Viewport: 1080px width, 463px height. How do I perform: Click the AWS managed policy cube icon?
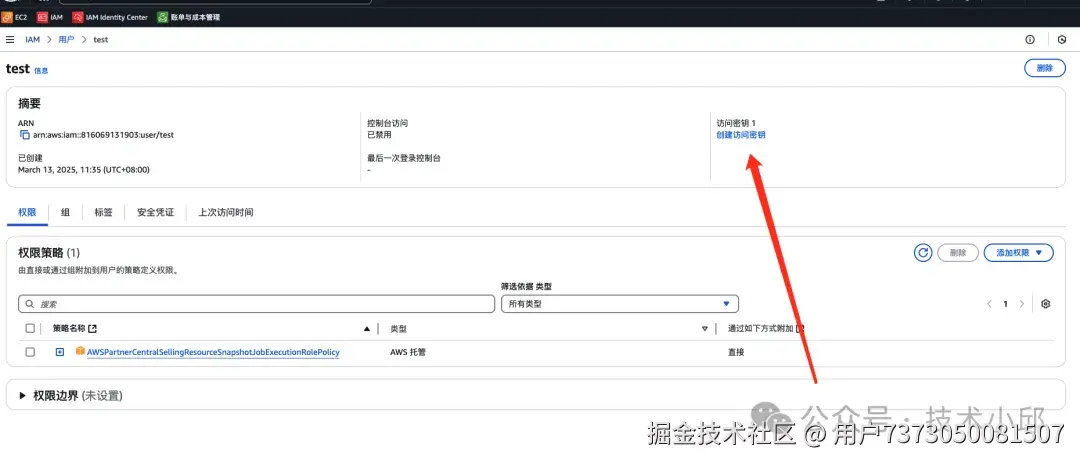[x=80, y=351]
